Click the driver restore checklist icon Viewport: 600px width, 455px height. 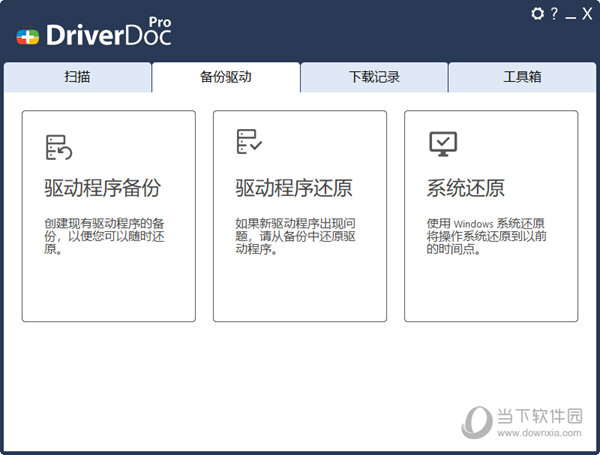(249, 142)
